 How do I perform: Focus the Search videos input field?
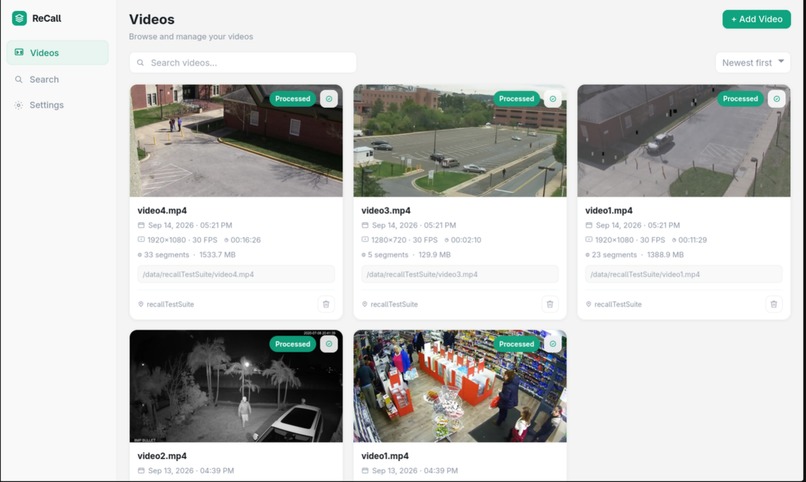pyautogui.click(x=243, y=63)
